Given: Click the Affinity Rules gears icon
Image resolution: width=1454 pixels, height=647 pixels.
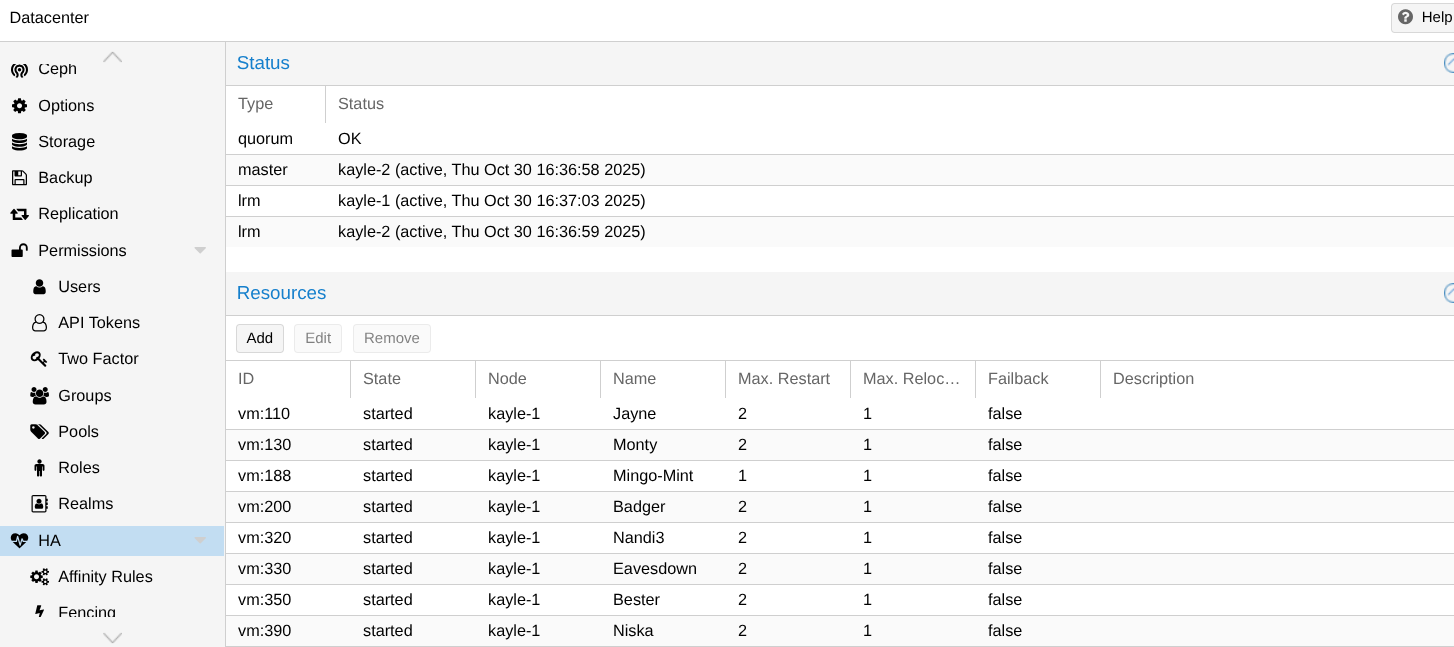Looking at the screenshot, I should [39, 577].
